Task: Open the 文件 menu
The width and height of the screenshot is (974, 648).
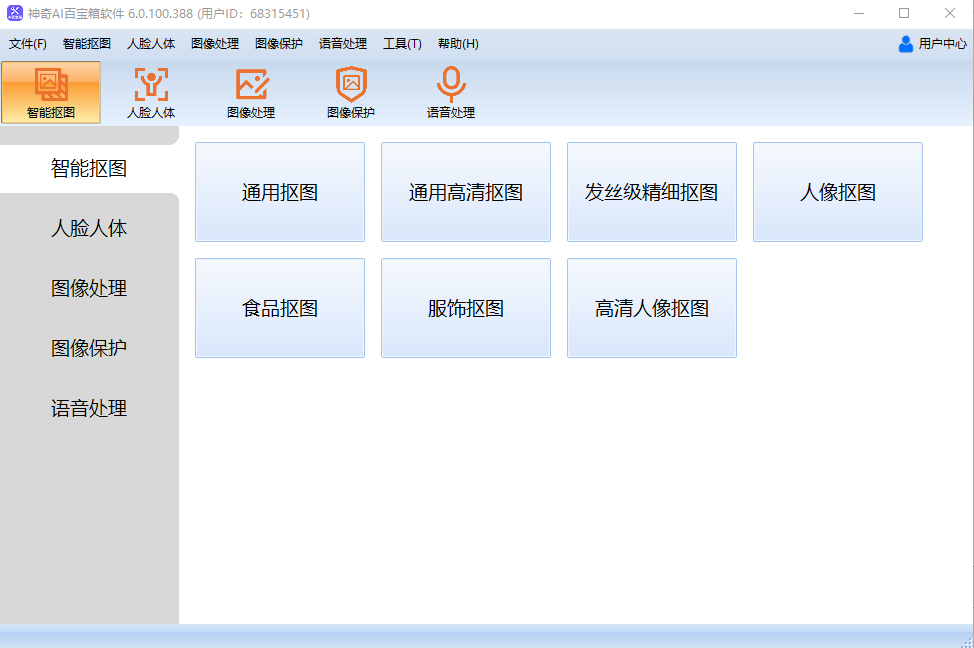Action: tap(26, 44)
